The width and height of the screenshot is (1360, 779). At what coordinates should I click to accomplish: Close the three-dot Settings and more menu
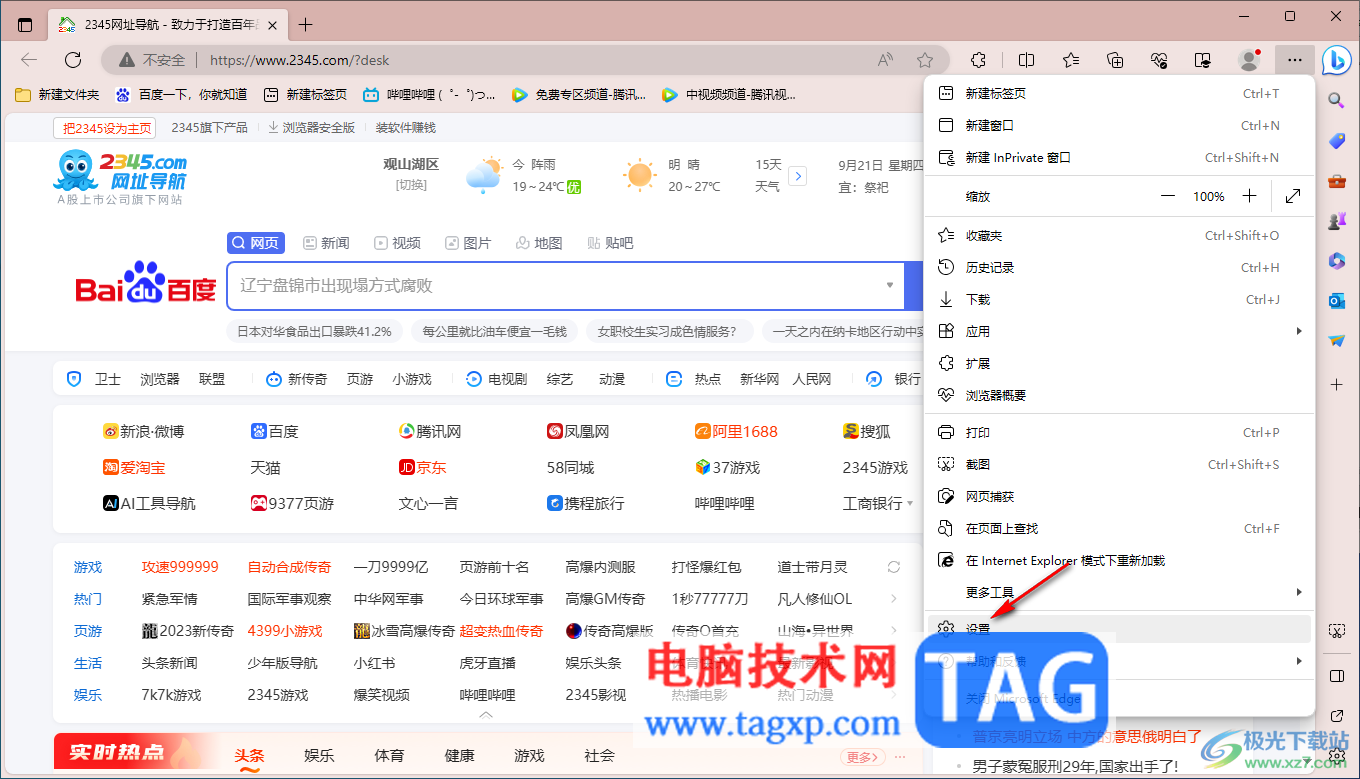(1295, 60)
